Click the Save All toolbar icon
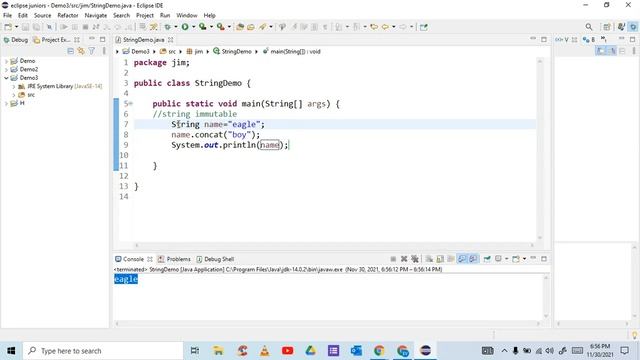Viewport: 640px width, 360px height. (36, 27)
